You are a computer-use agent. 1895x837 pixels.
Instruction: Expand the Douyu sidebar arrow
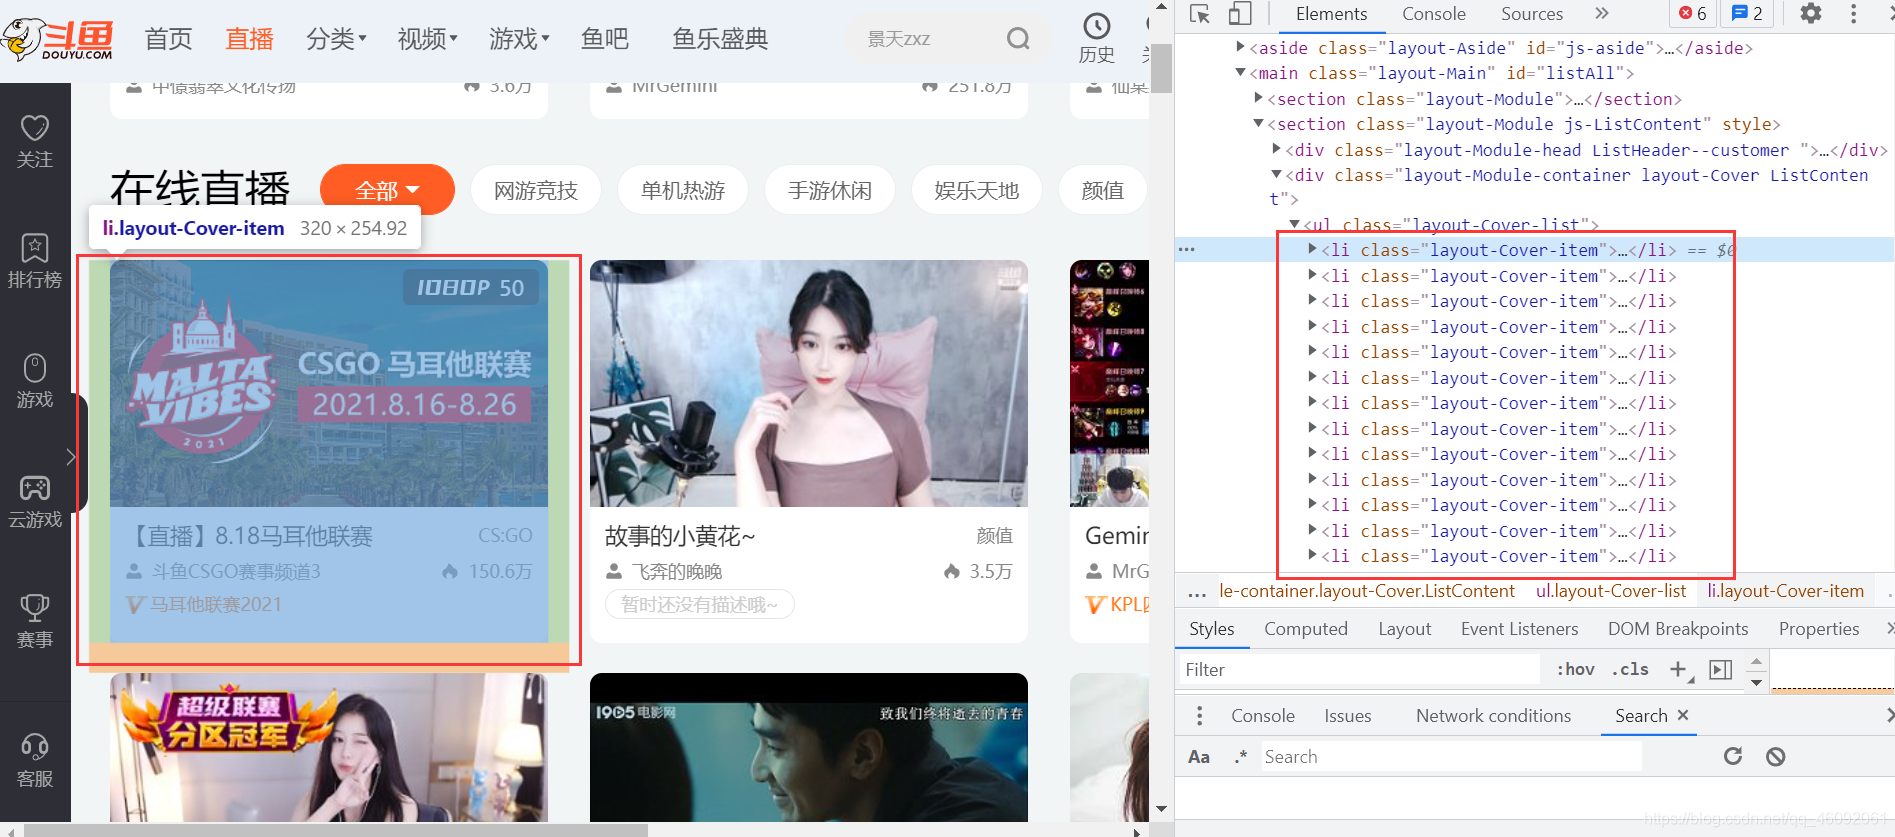click(x=70, y=457)
